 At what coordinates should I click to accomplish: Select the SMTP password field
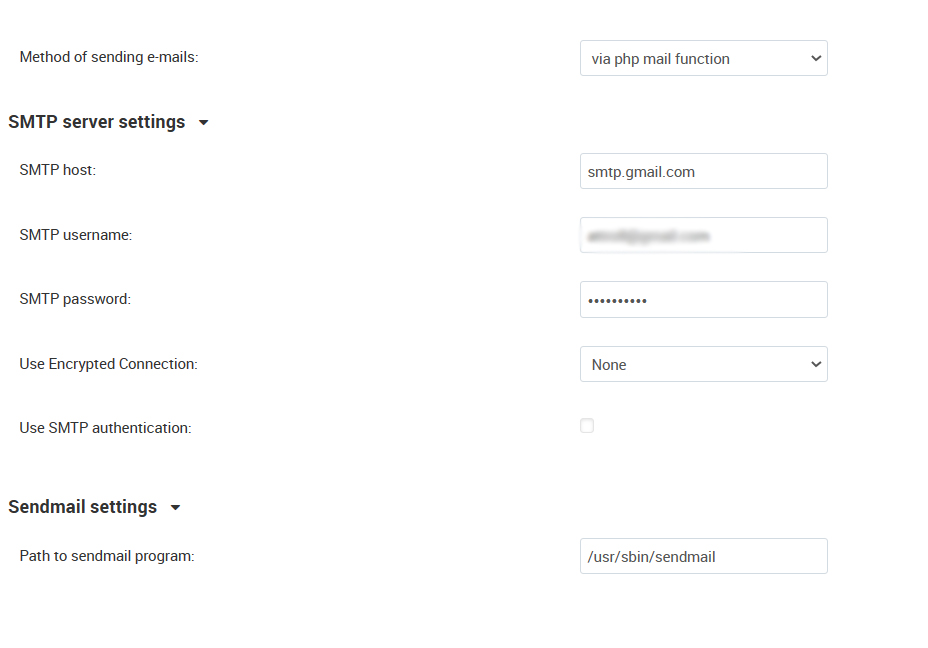[x=704, y=299]
